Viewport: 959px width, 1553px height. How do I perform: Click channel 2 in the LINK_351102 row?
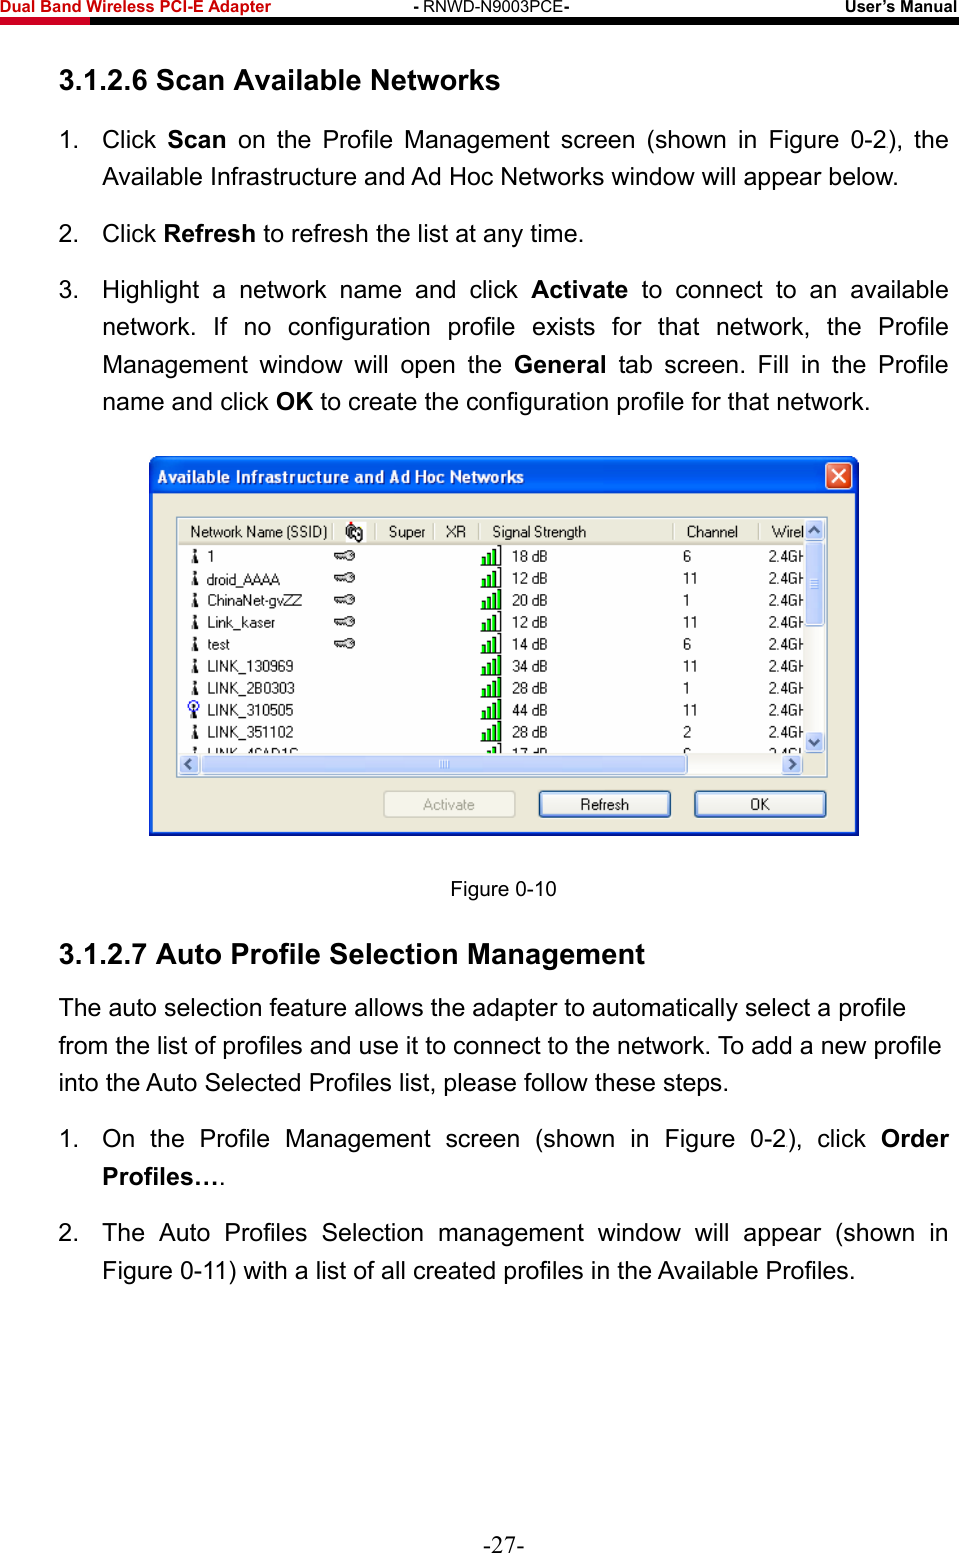pos(687,732)
